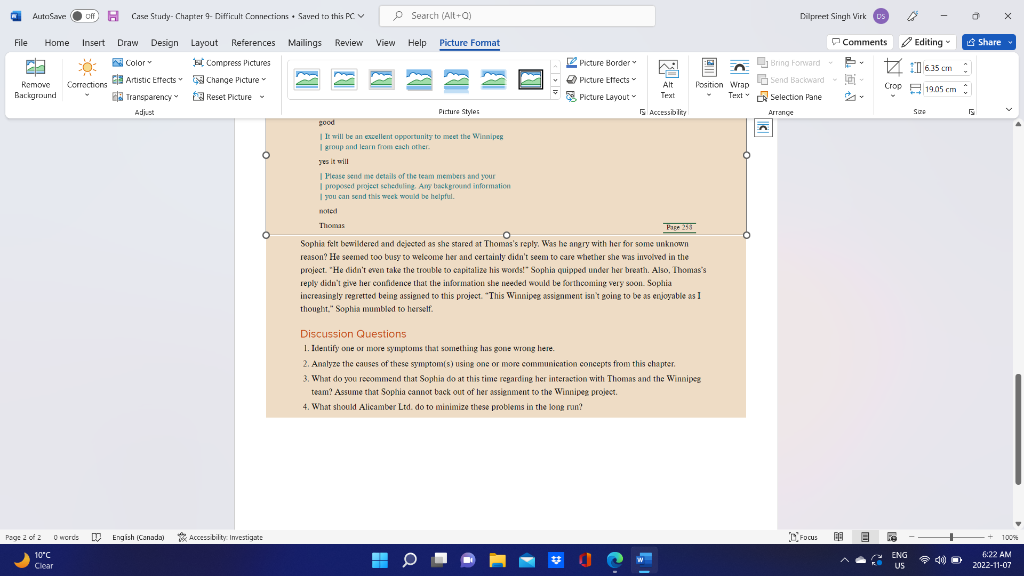1024x576 pixels.
Task: Open Rotate objects menu
Action: click(854, 97)
